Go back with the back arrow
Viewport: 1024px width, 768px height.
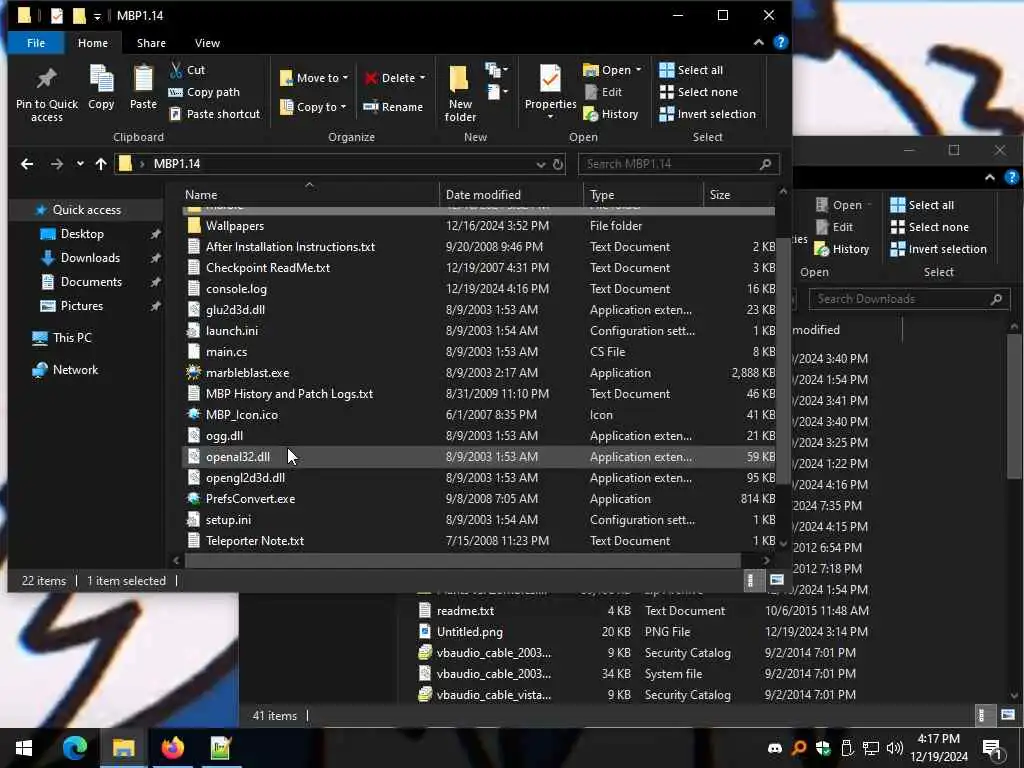point(27,164)
